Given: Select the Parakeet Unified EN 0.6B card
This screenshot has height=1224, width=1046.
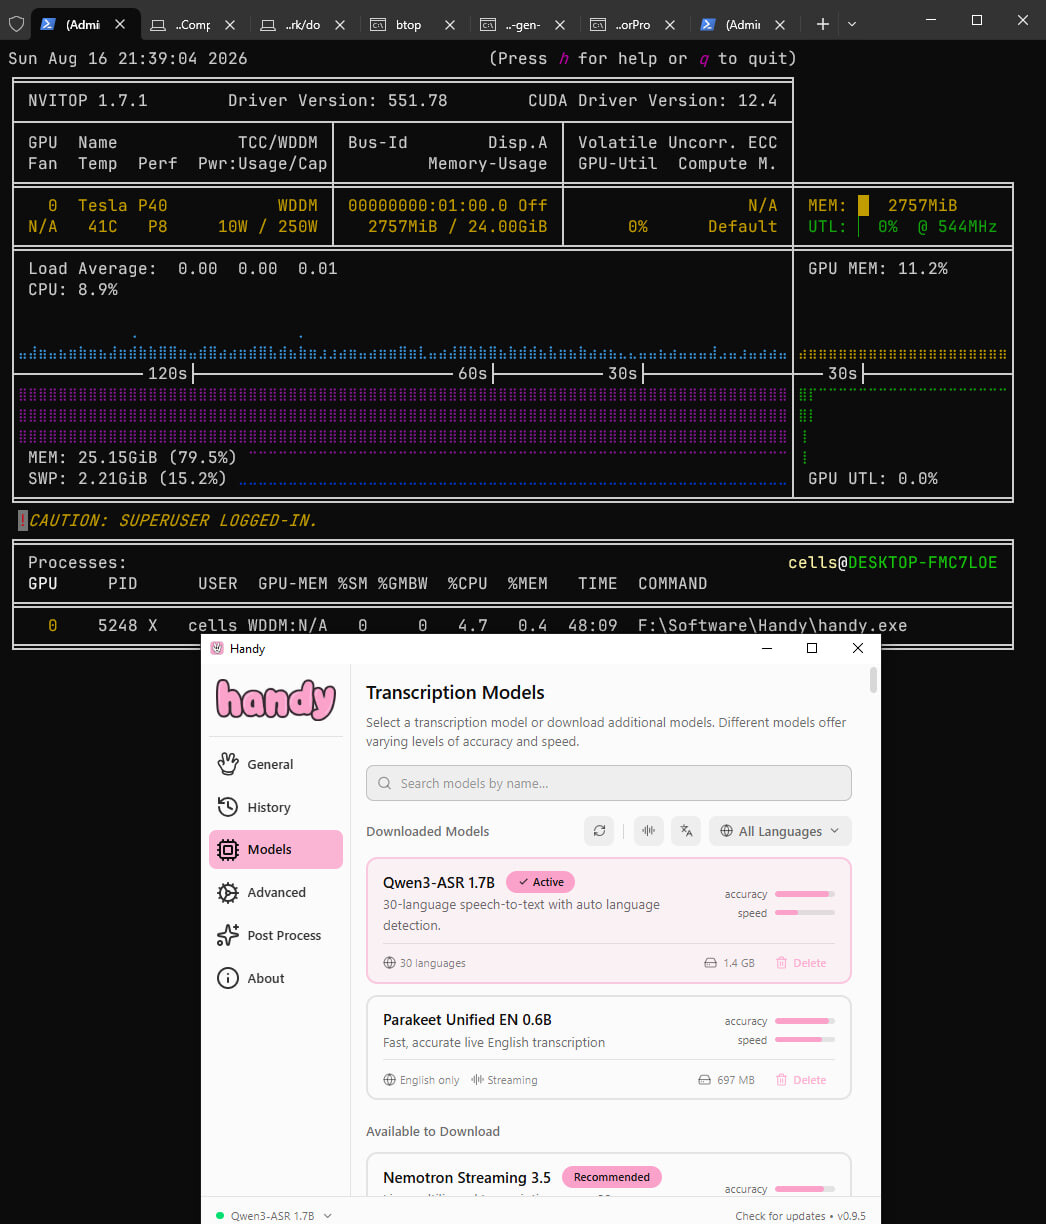Looking at the screenshot, I should click(x=609, y=1047).
